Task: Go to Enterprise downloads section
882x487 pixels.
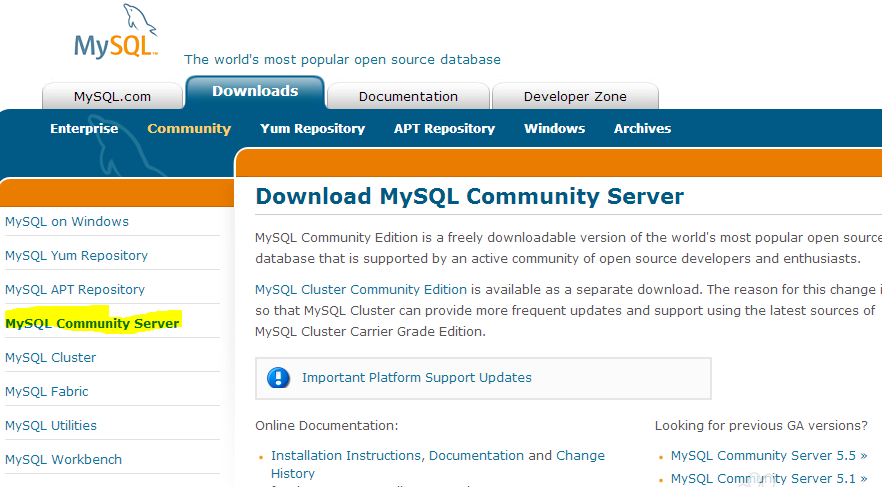Action: tap(84, 129)
